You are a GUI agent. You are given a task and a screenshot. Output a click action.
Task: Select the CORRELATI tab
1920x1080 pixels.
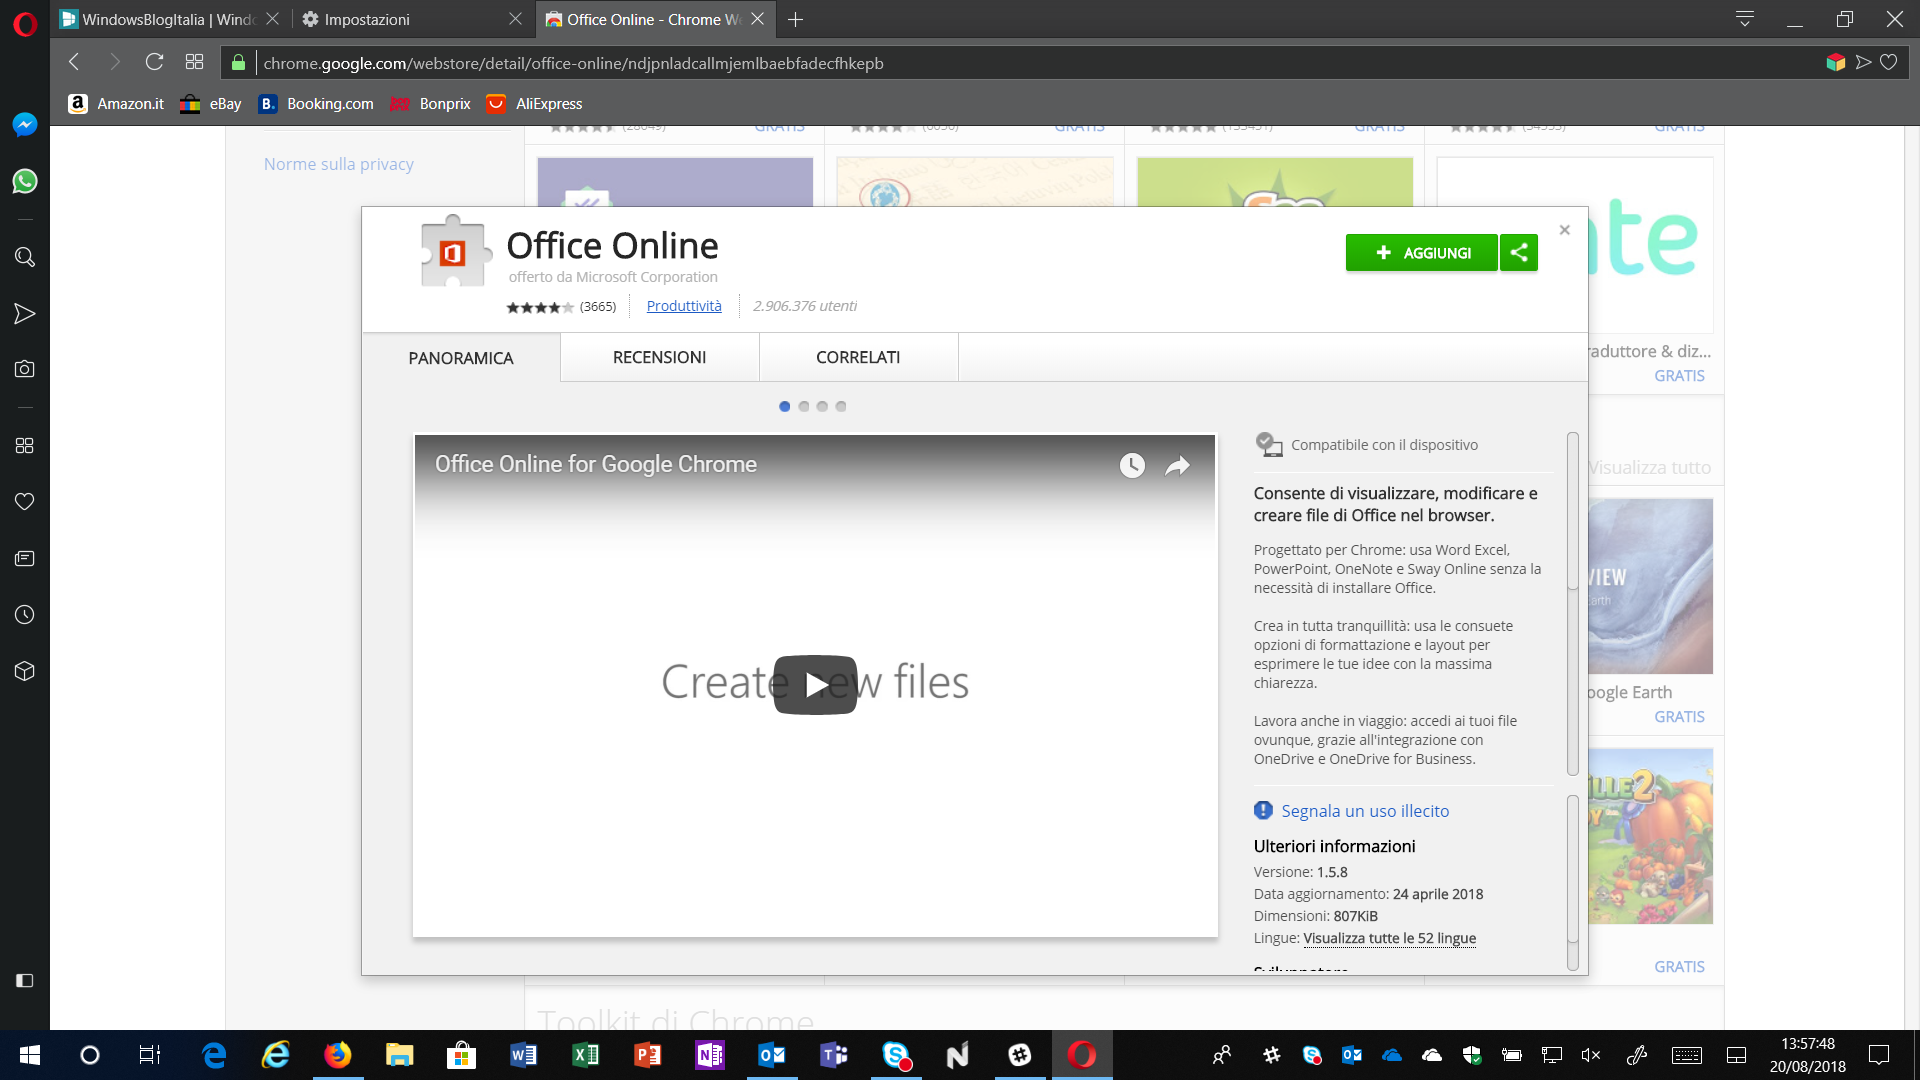(x=858, y=357)
